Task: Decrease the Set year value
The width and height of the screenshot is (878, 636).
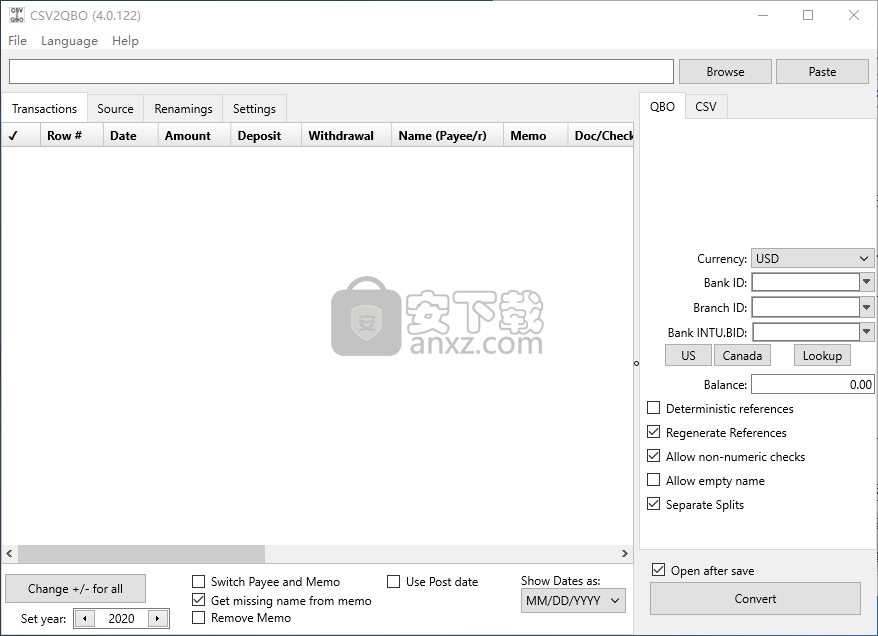Action: tap(85, 619)
